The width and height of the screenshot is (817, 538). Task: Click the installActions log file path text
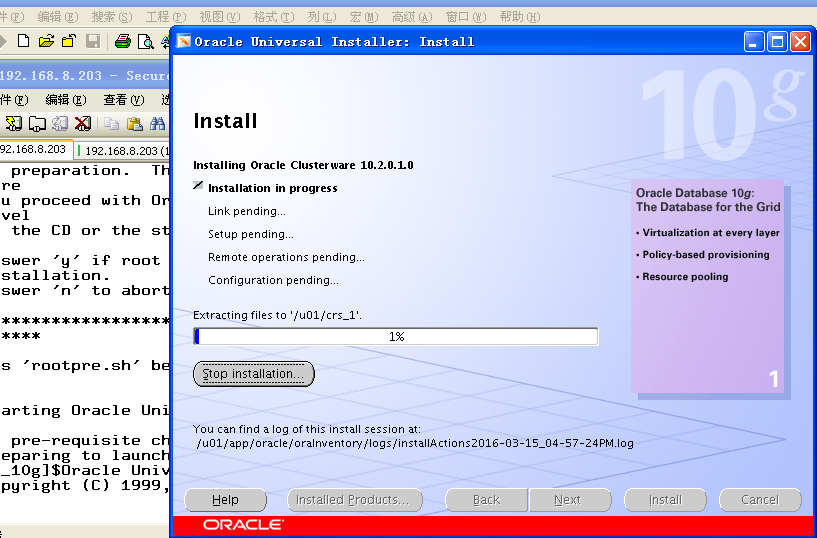(415, 444)
